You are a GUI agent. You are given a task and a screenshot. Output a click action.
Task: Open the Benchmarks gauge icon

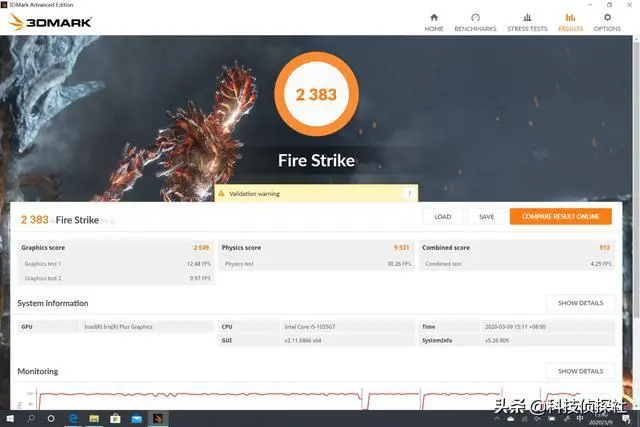click(475, 18)
